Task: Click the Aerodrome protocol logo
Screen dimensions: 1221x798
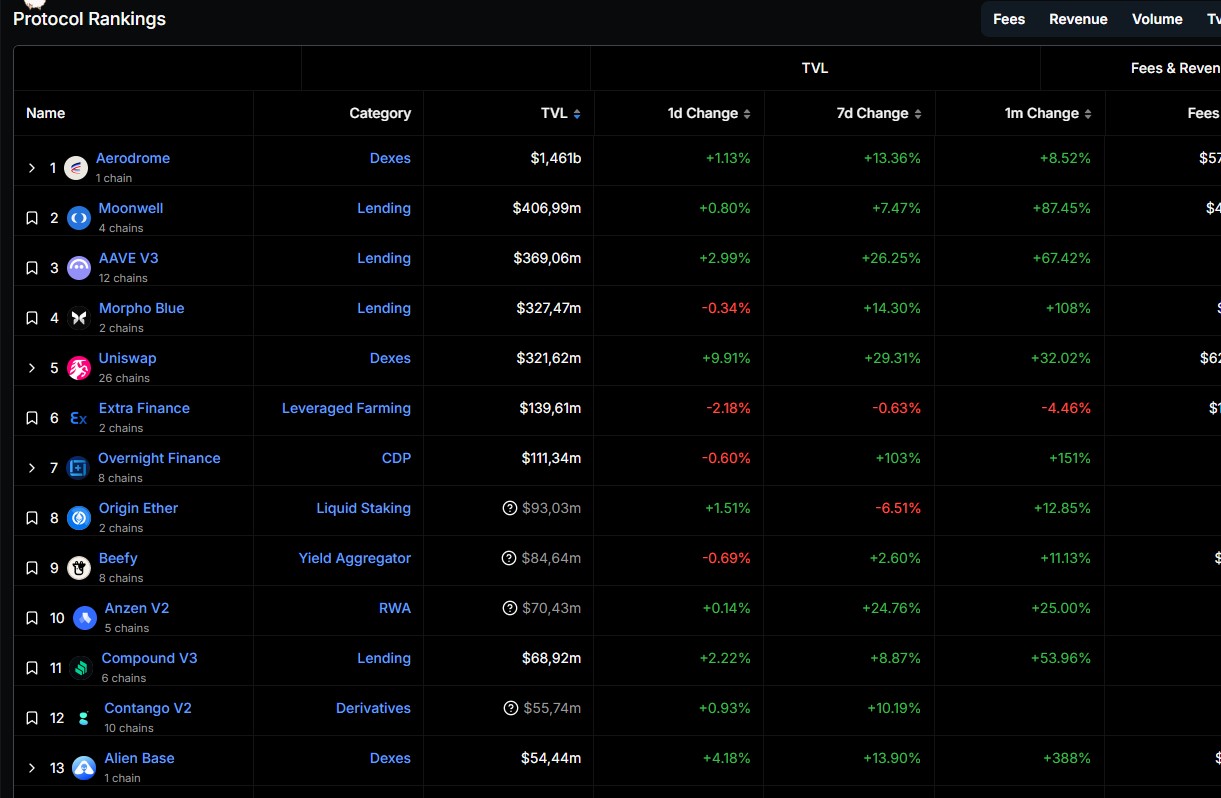Action: pyautogui.click(x=76, y=168)
